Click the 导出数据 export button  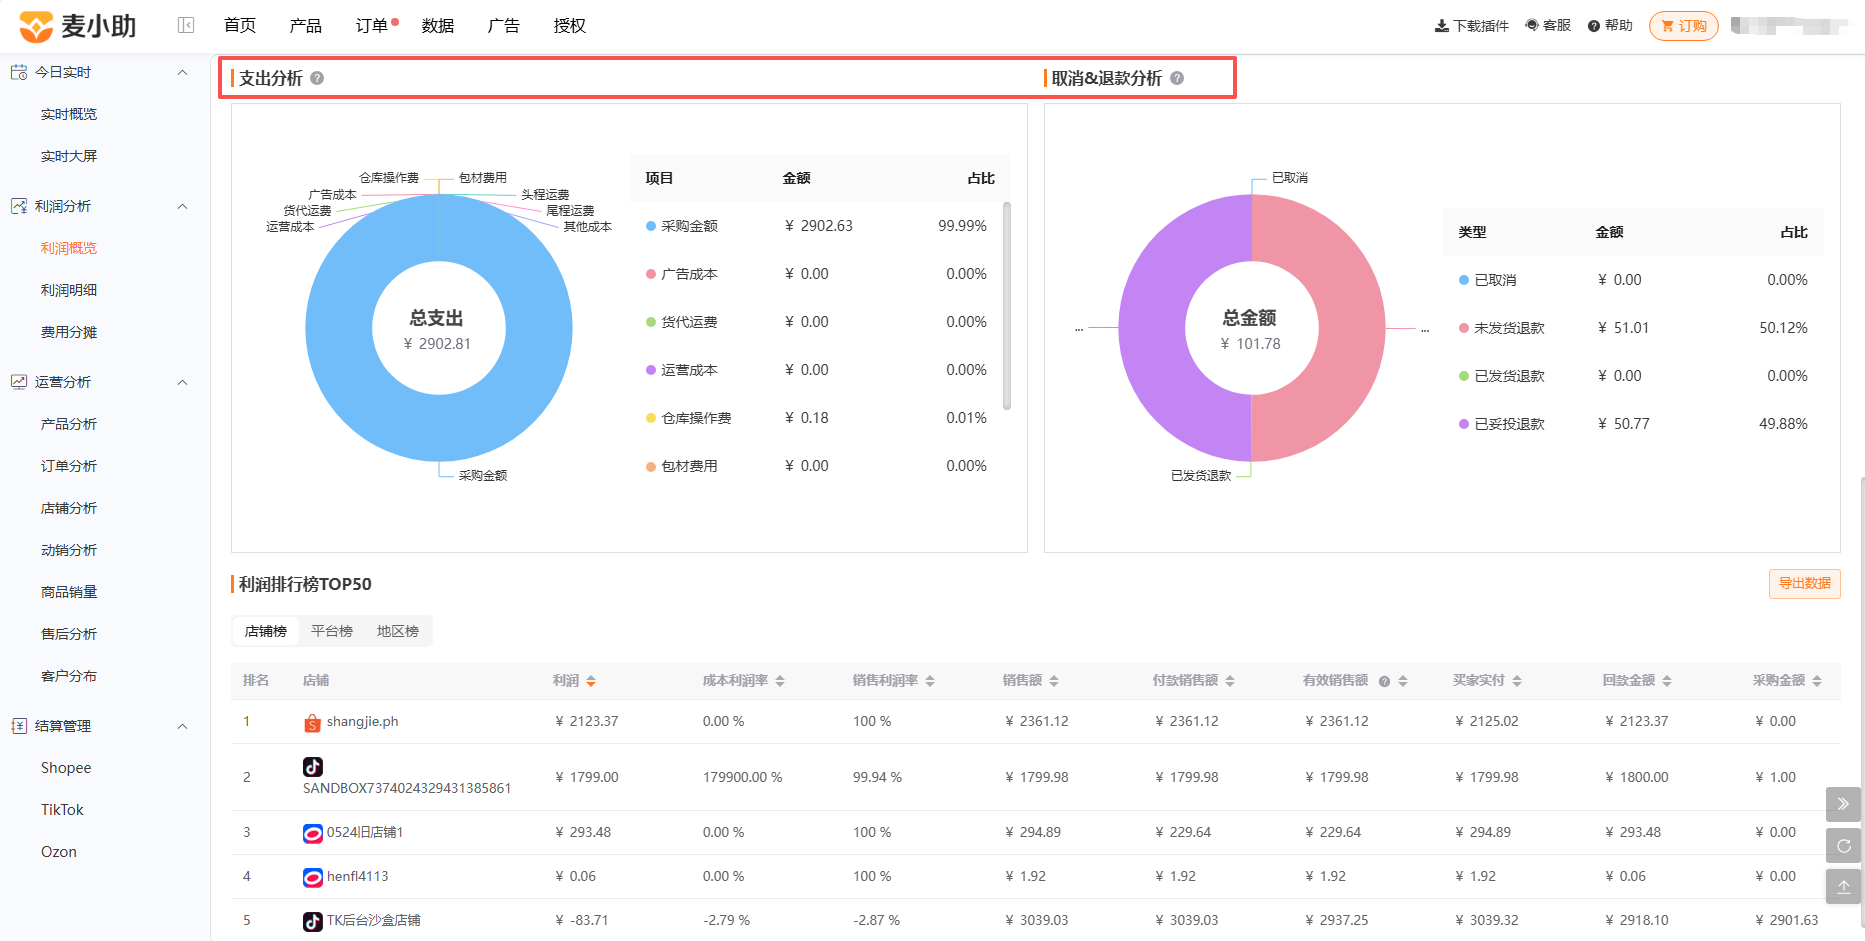(x=1805, y=584)
